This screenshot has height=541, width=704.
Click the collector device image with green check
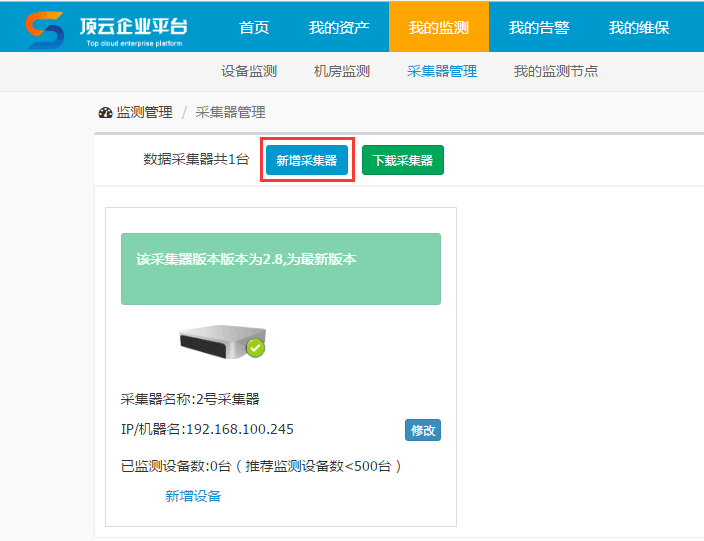point(223,342)
